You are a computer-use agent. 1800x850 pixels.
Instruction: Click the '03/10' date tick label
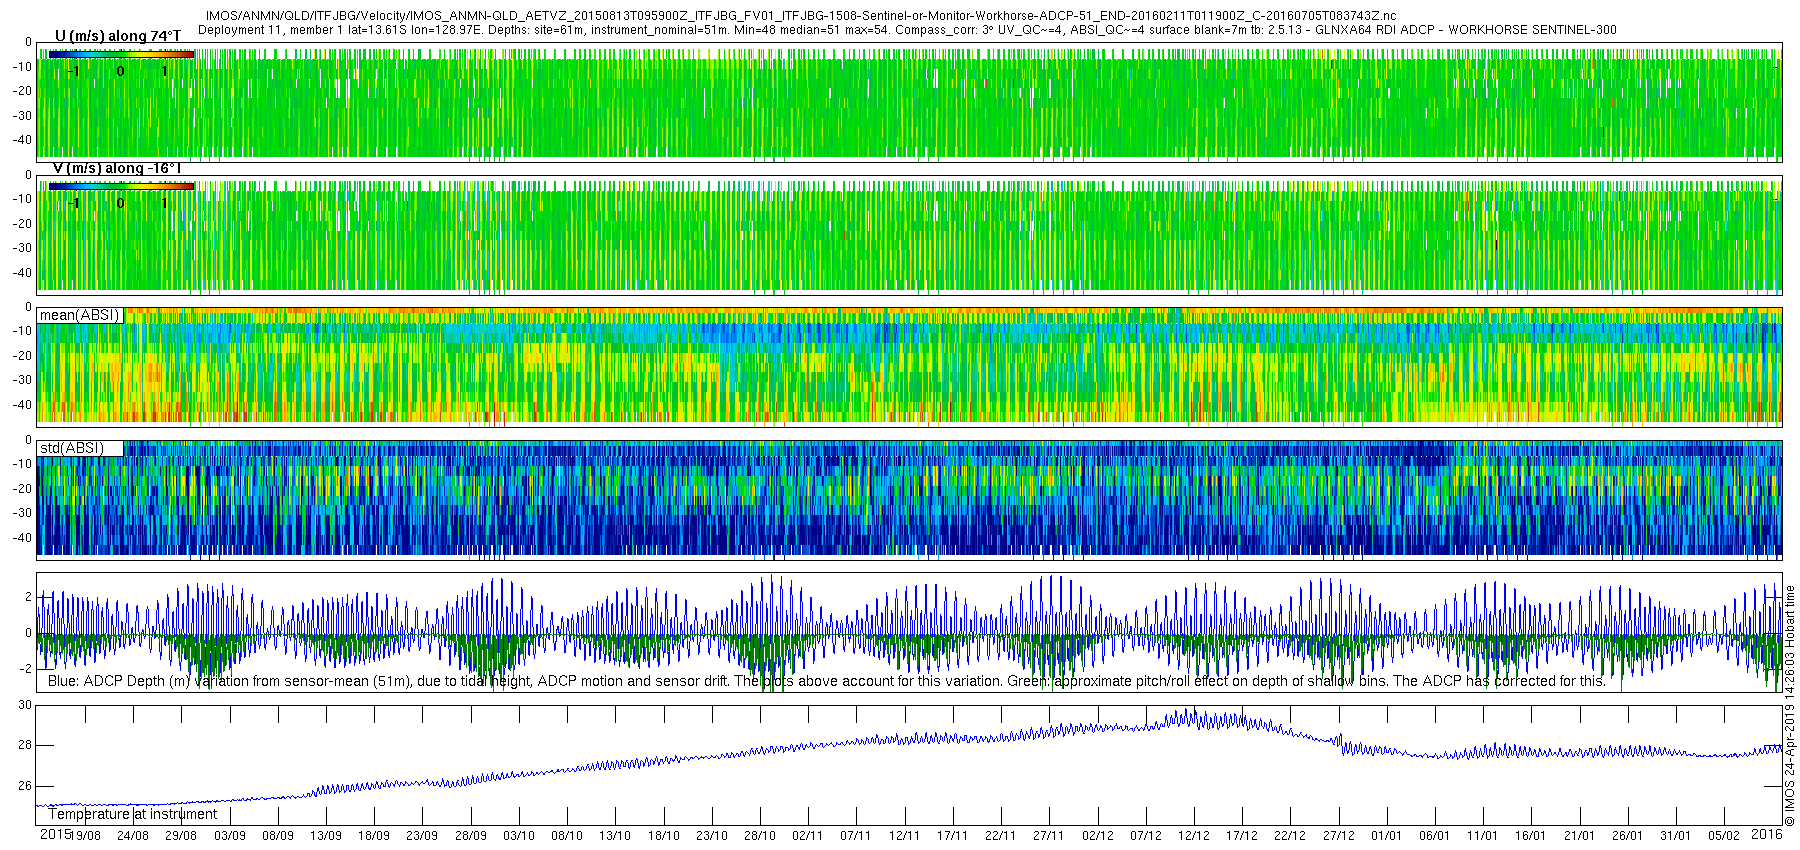519,836
